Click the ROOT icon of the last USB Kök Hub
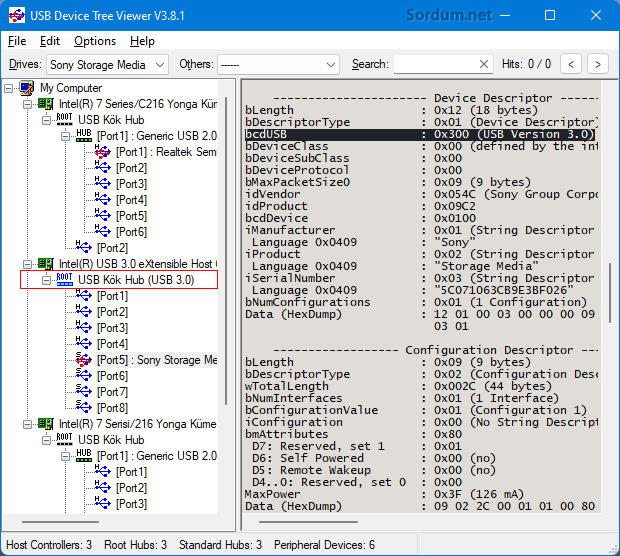Screen dimensions: 620x556 coord(64,439)
